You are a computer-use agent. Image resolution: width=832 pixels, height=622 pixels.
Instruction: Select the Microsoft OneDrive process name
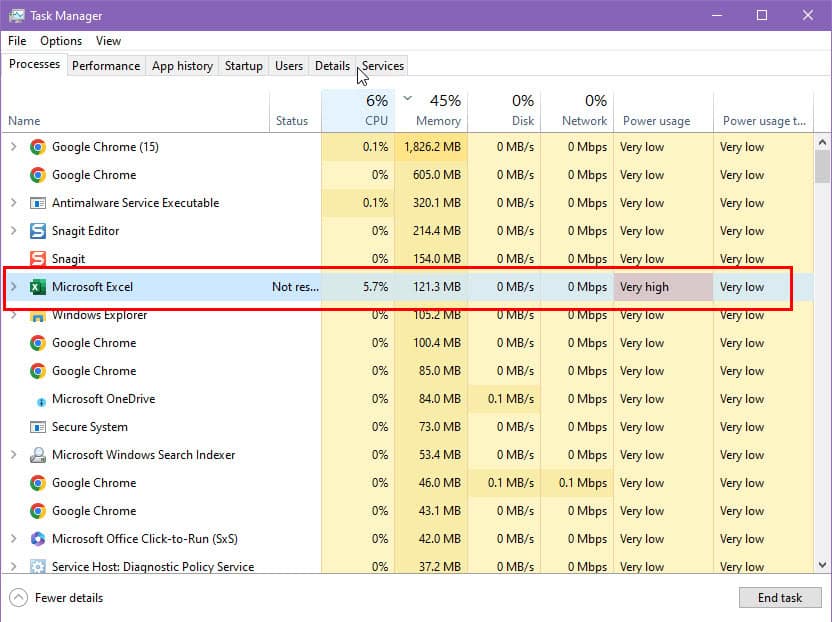[x=103, y=399]
